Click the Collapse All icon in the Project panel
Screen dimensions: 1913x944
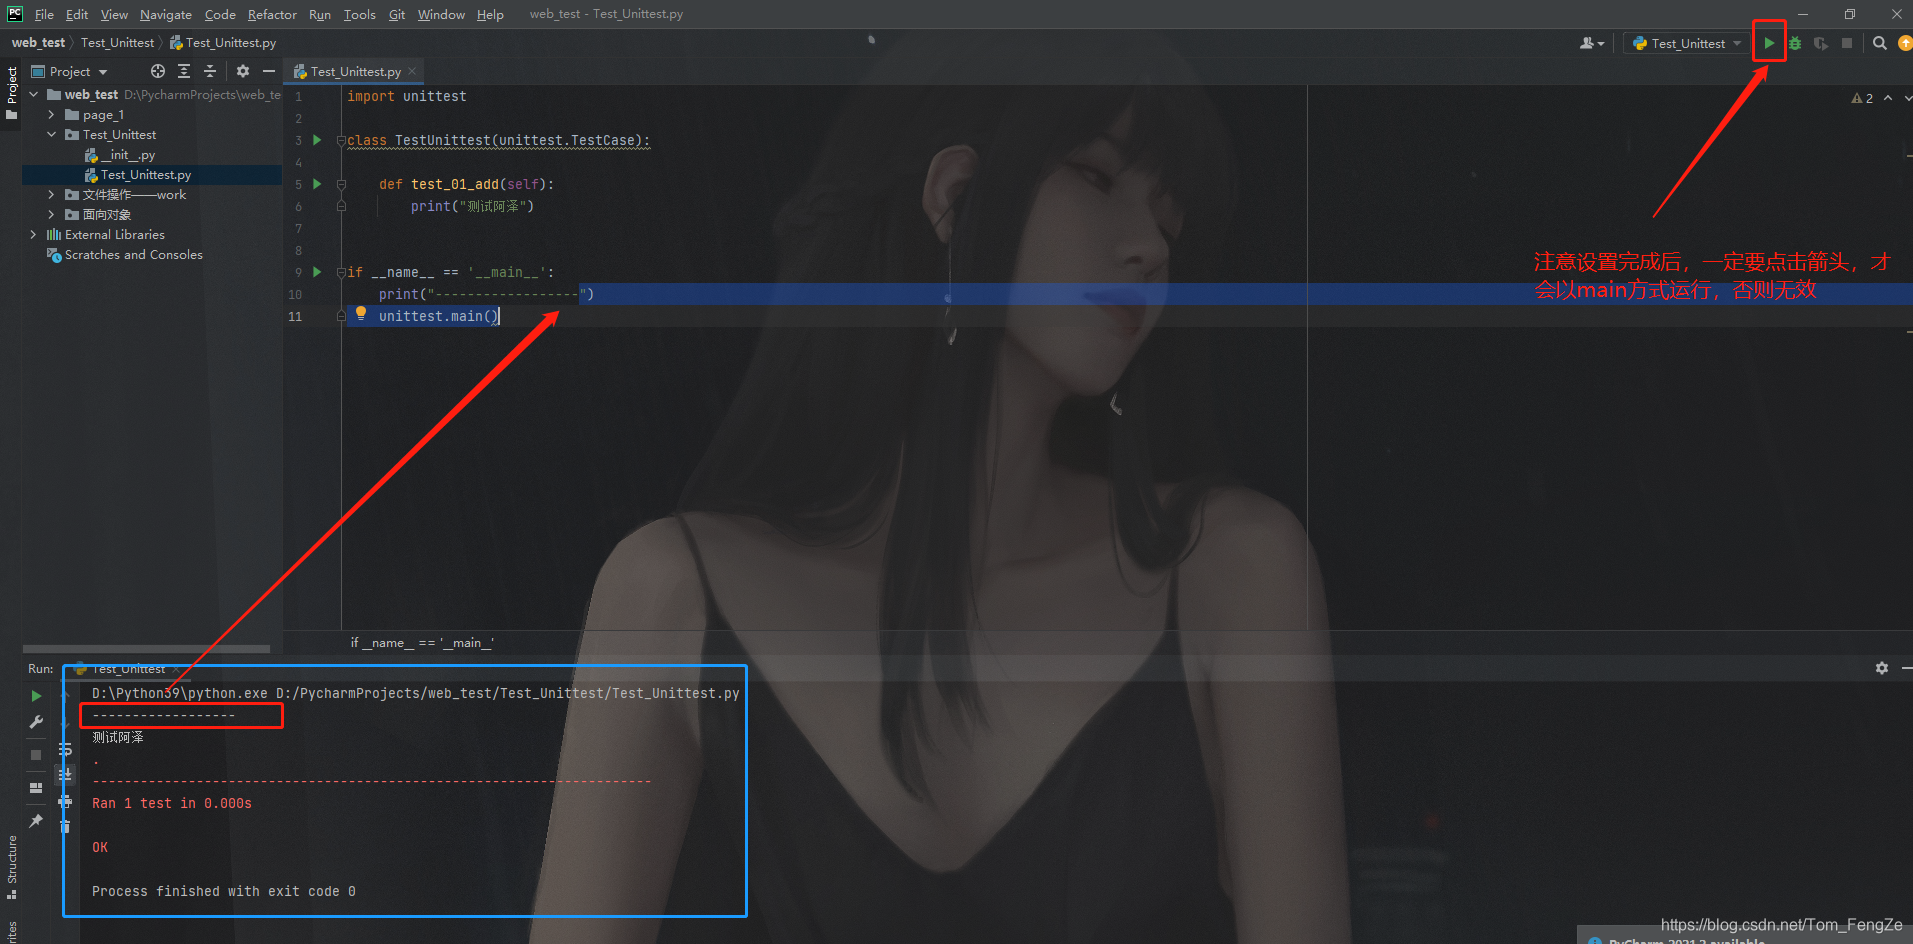210,71
